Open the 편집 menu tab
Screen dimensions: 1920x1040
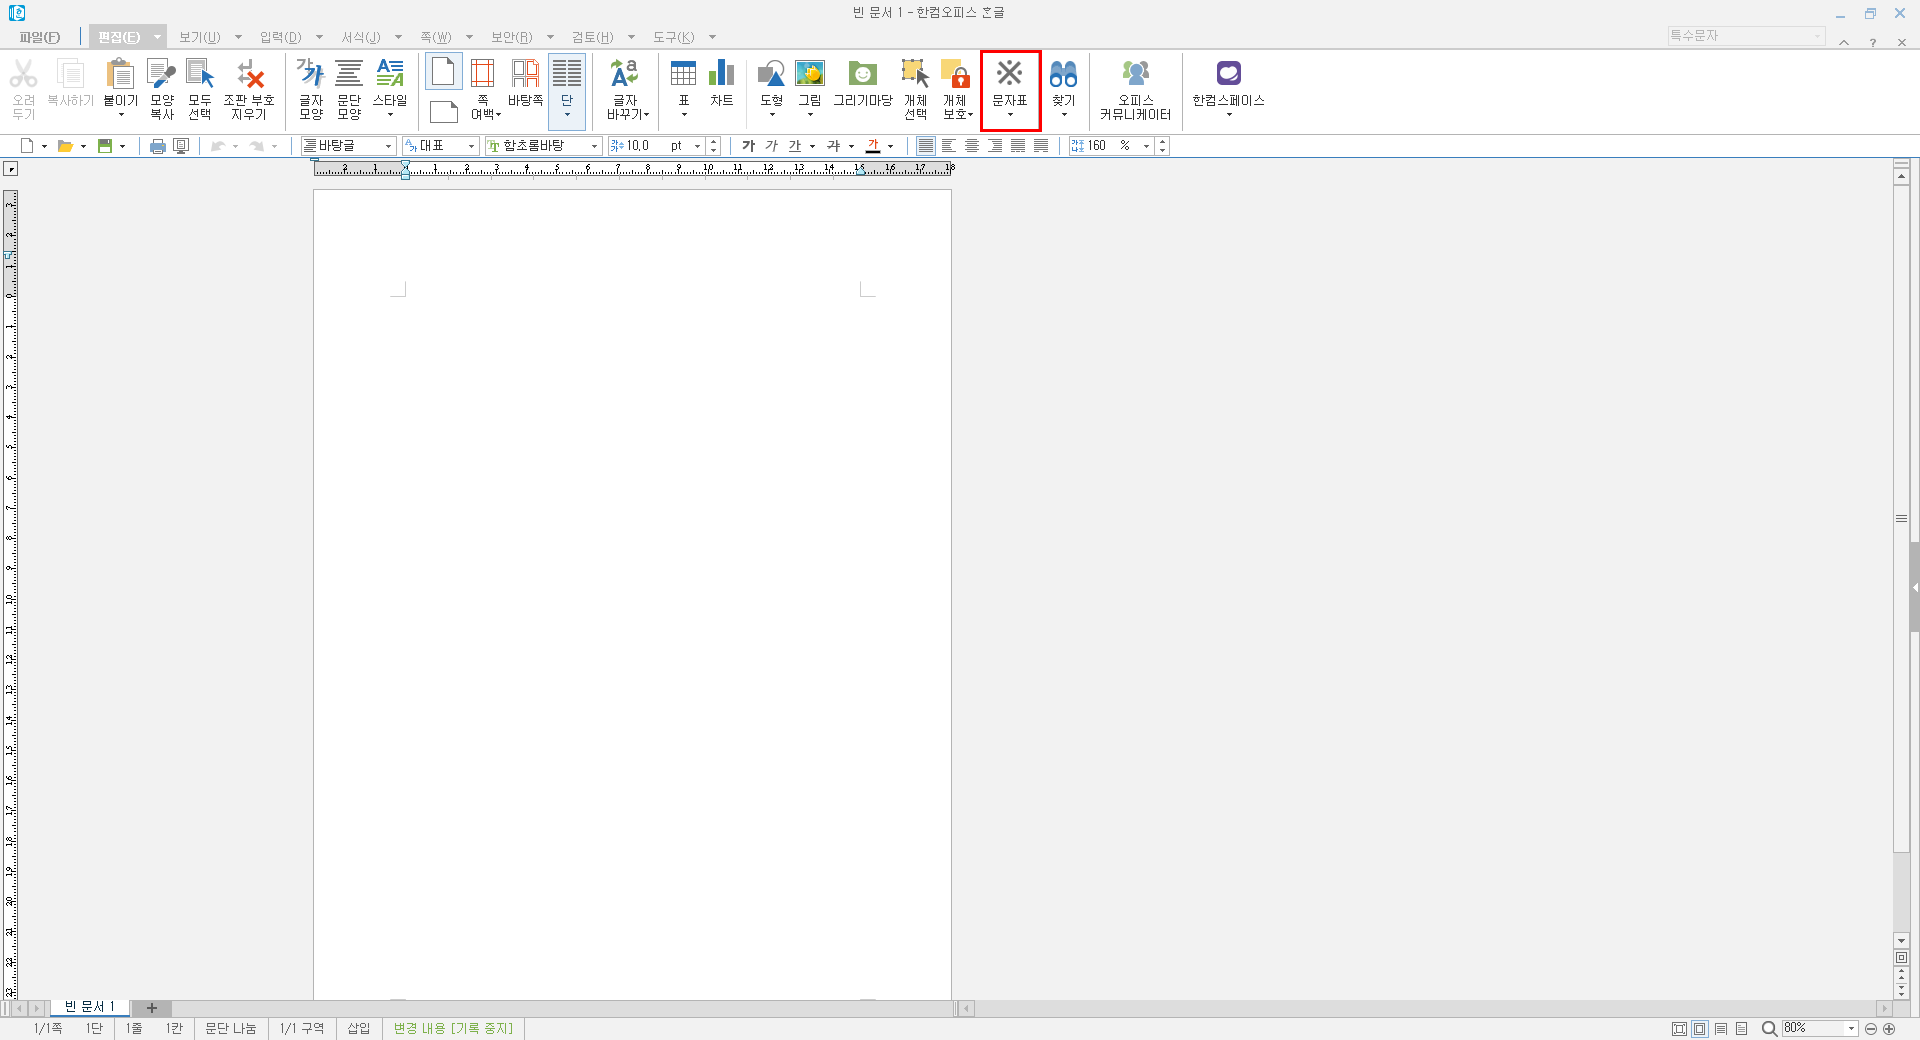click(x=119, y=37)
